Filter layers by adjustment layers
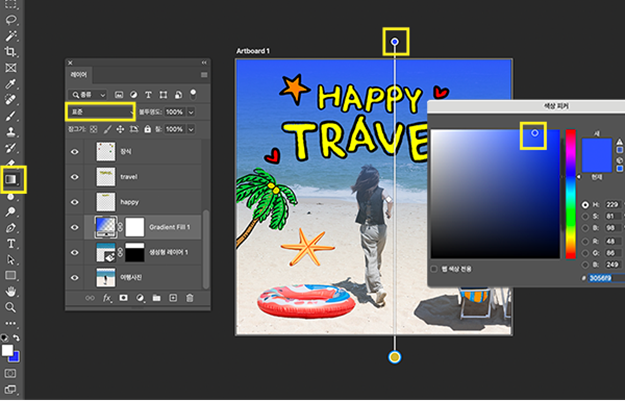This screenshot has height=401, width=625. [134, 95]
